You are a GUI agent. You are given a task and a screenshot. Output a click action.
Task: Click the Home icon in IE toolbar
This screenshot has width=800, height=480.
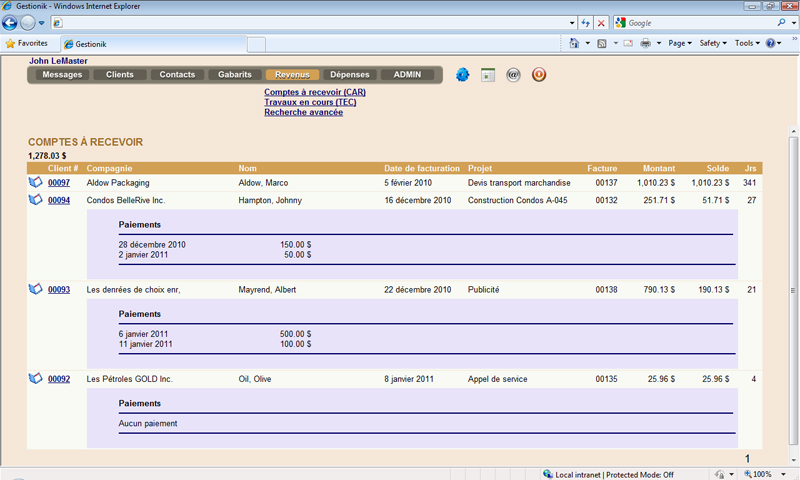(x=574, y=43)
